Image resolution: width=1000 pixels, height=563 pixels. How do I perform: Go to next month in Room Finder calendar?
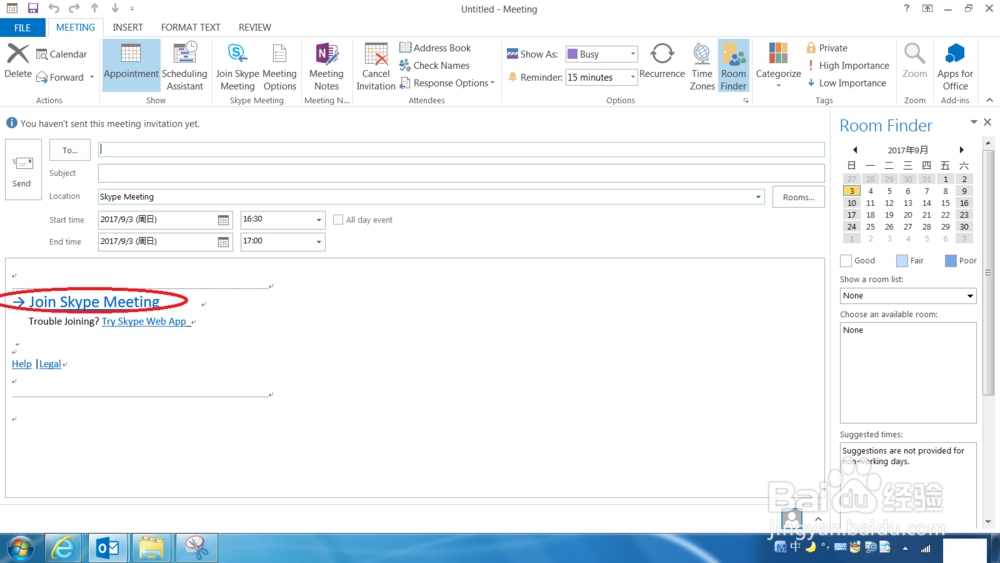tap(962, 150)
